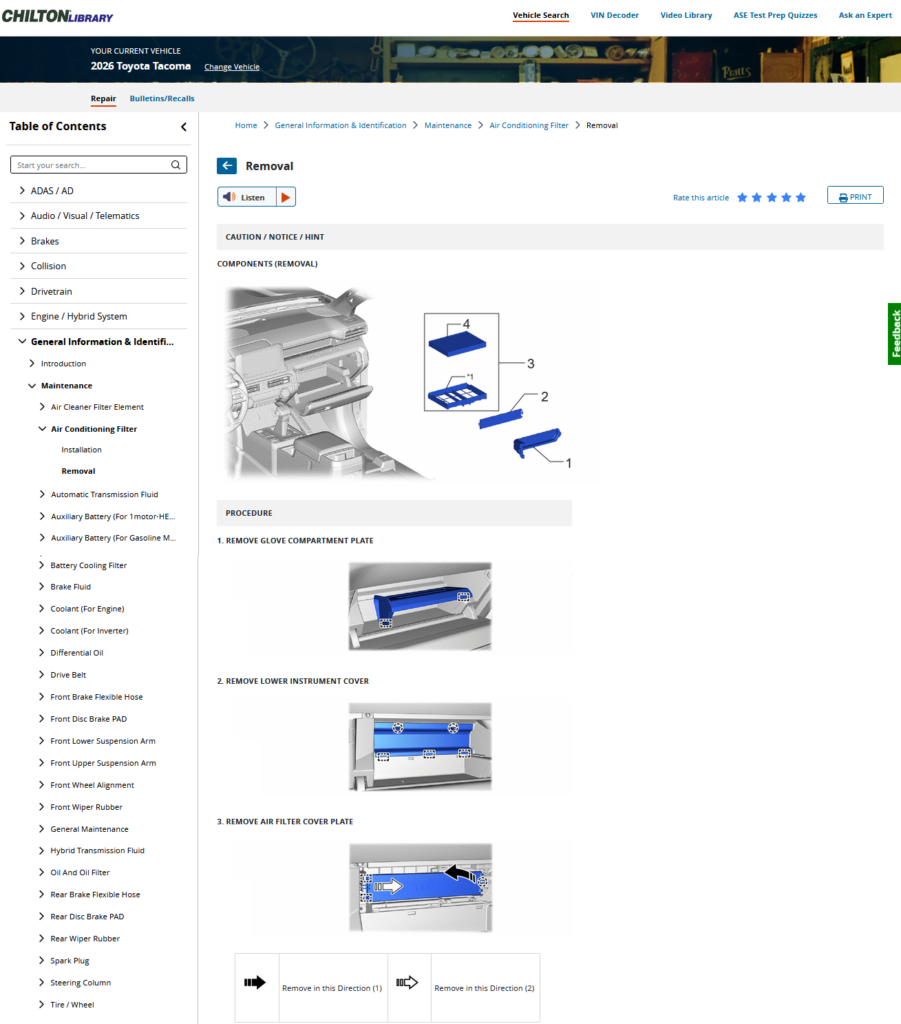Expand Audio / Visual / Telematics section
The height and width of the screenshot is (1024, 901).
22,216
